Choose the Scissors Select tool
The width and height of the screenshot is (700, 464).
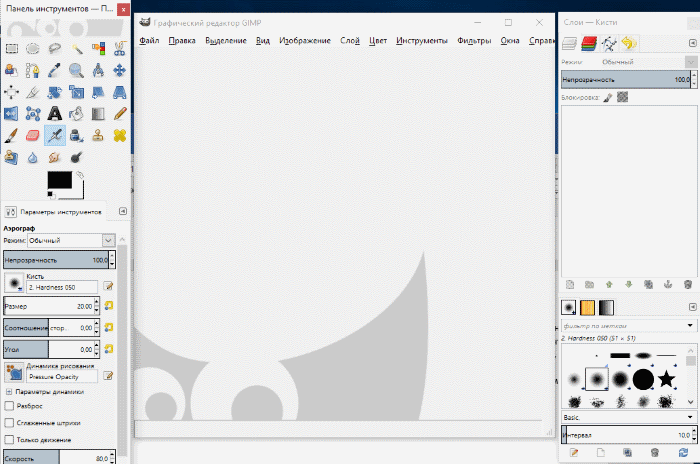(x=121, y=48)
